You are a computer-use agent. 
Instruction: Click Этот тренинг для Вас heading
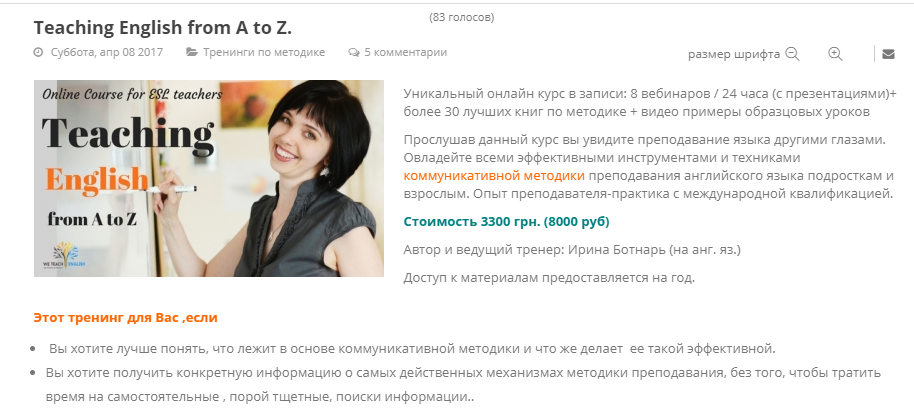pos(125,318)
